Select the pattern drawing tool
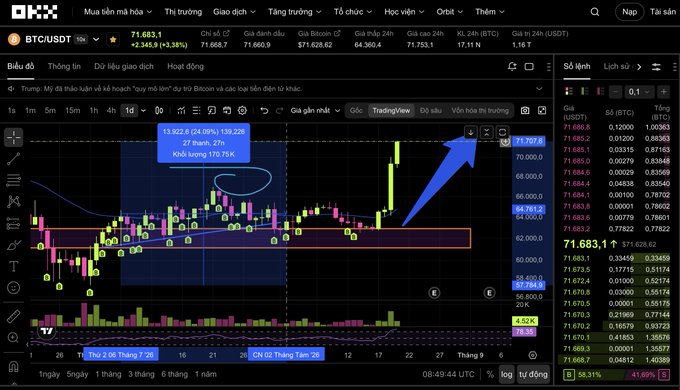The height and width of the screenshot is (390, 680). (13, 201)
